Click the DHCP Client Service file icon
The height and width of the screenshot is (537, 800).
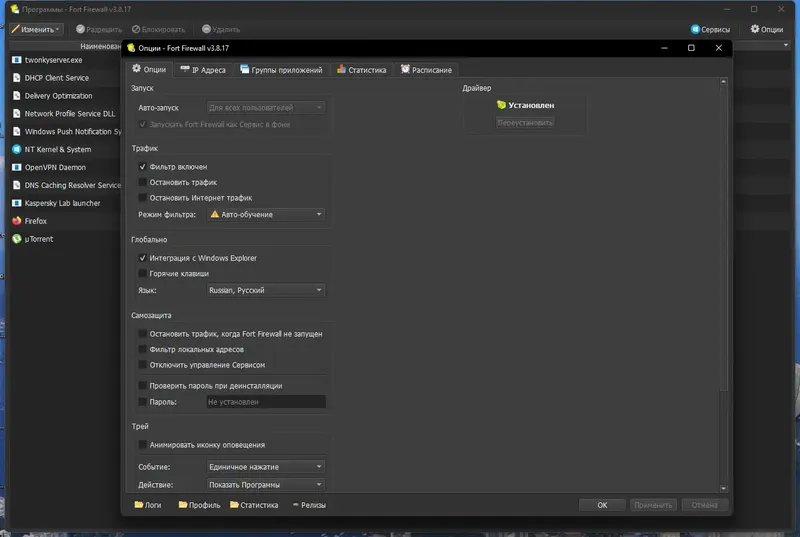click(16, 78)
